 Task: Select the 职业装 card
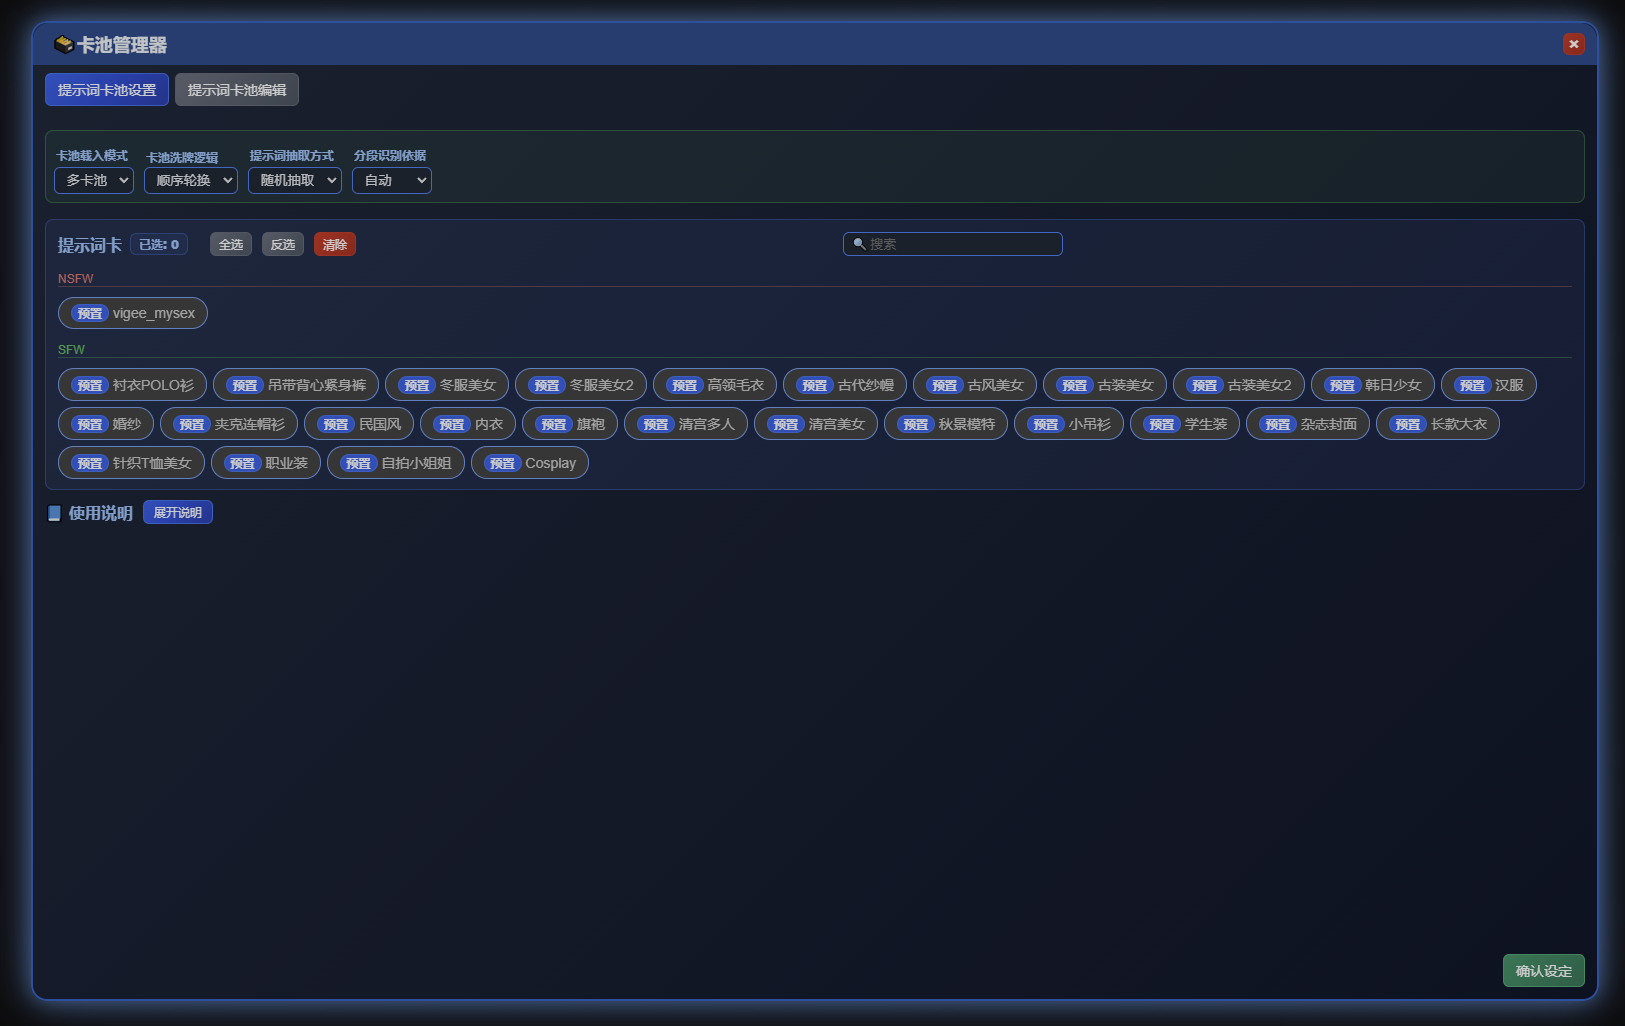pyautogui.click(x=266, y=463)
